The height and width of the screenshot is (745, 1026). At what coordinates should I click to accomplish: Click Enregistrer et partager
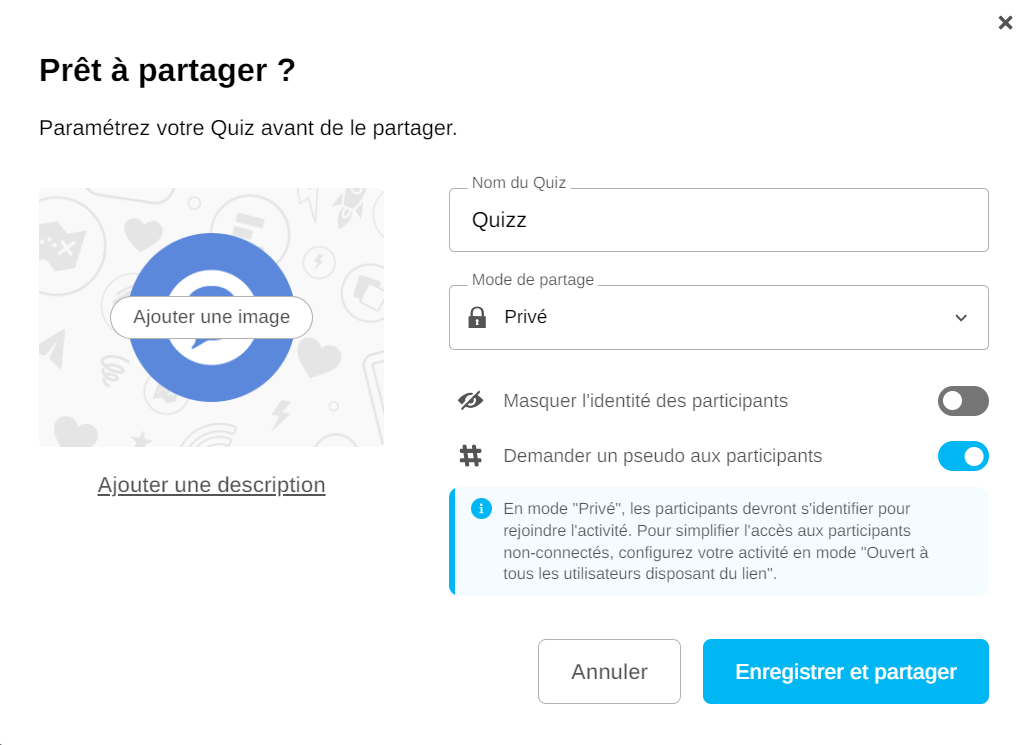pos(845,672)
